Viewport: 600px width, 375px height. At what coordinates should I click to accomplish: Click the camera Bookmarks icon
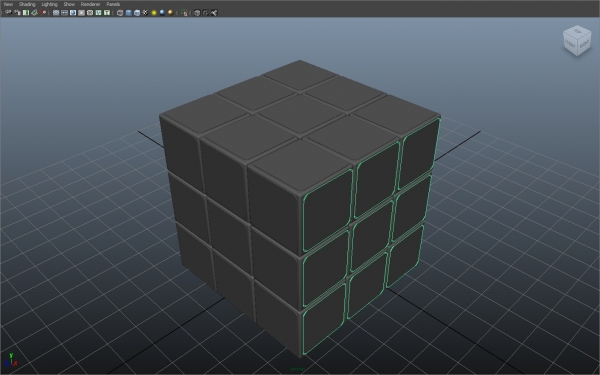[26, 13]
